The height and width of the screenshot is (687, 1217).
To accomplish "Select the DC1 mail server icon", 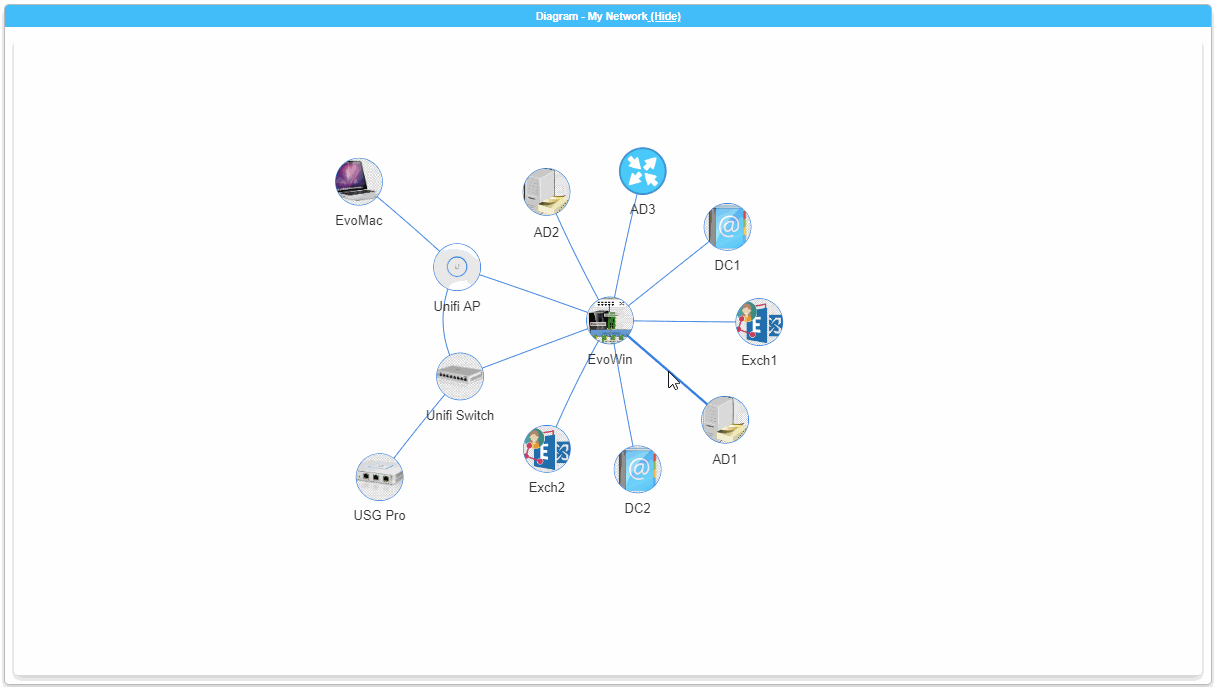I will [x=728, y=226].
